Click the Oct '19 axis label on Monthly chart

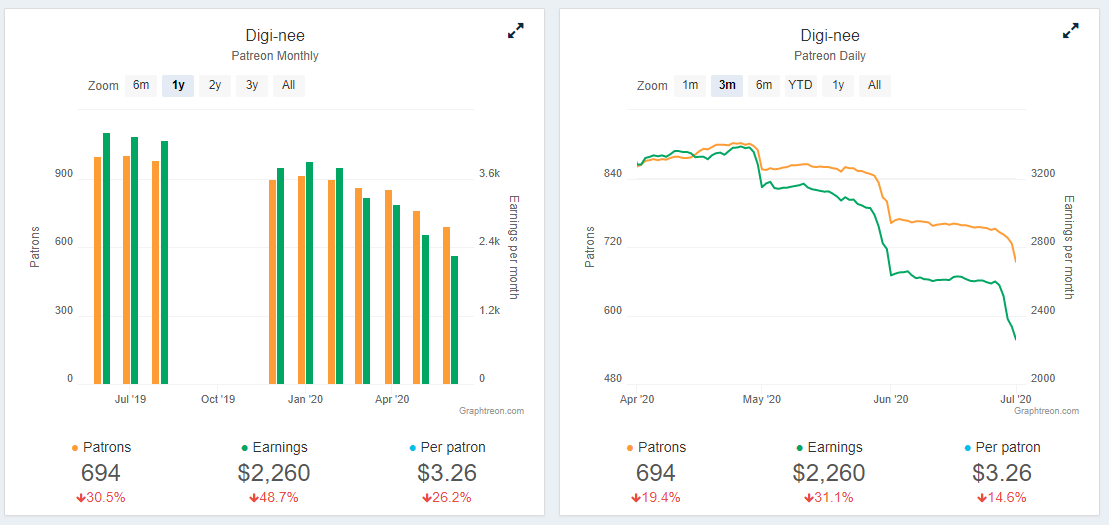click(x=218, y=400)
